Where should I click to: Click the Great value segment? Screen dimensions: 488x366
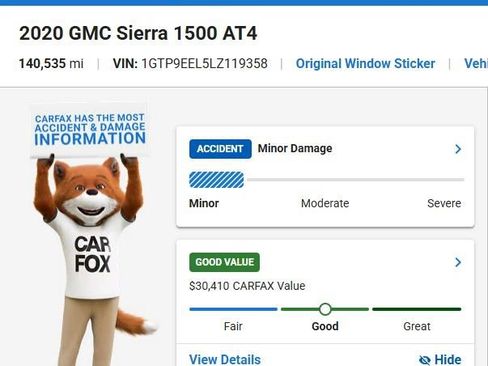click(417, 309)
